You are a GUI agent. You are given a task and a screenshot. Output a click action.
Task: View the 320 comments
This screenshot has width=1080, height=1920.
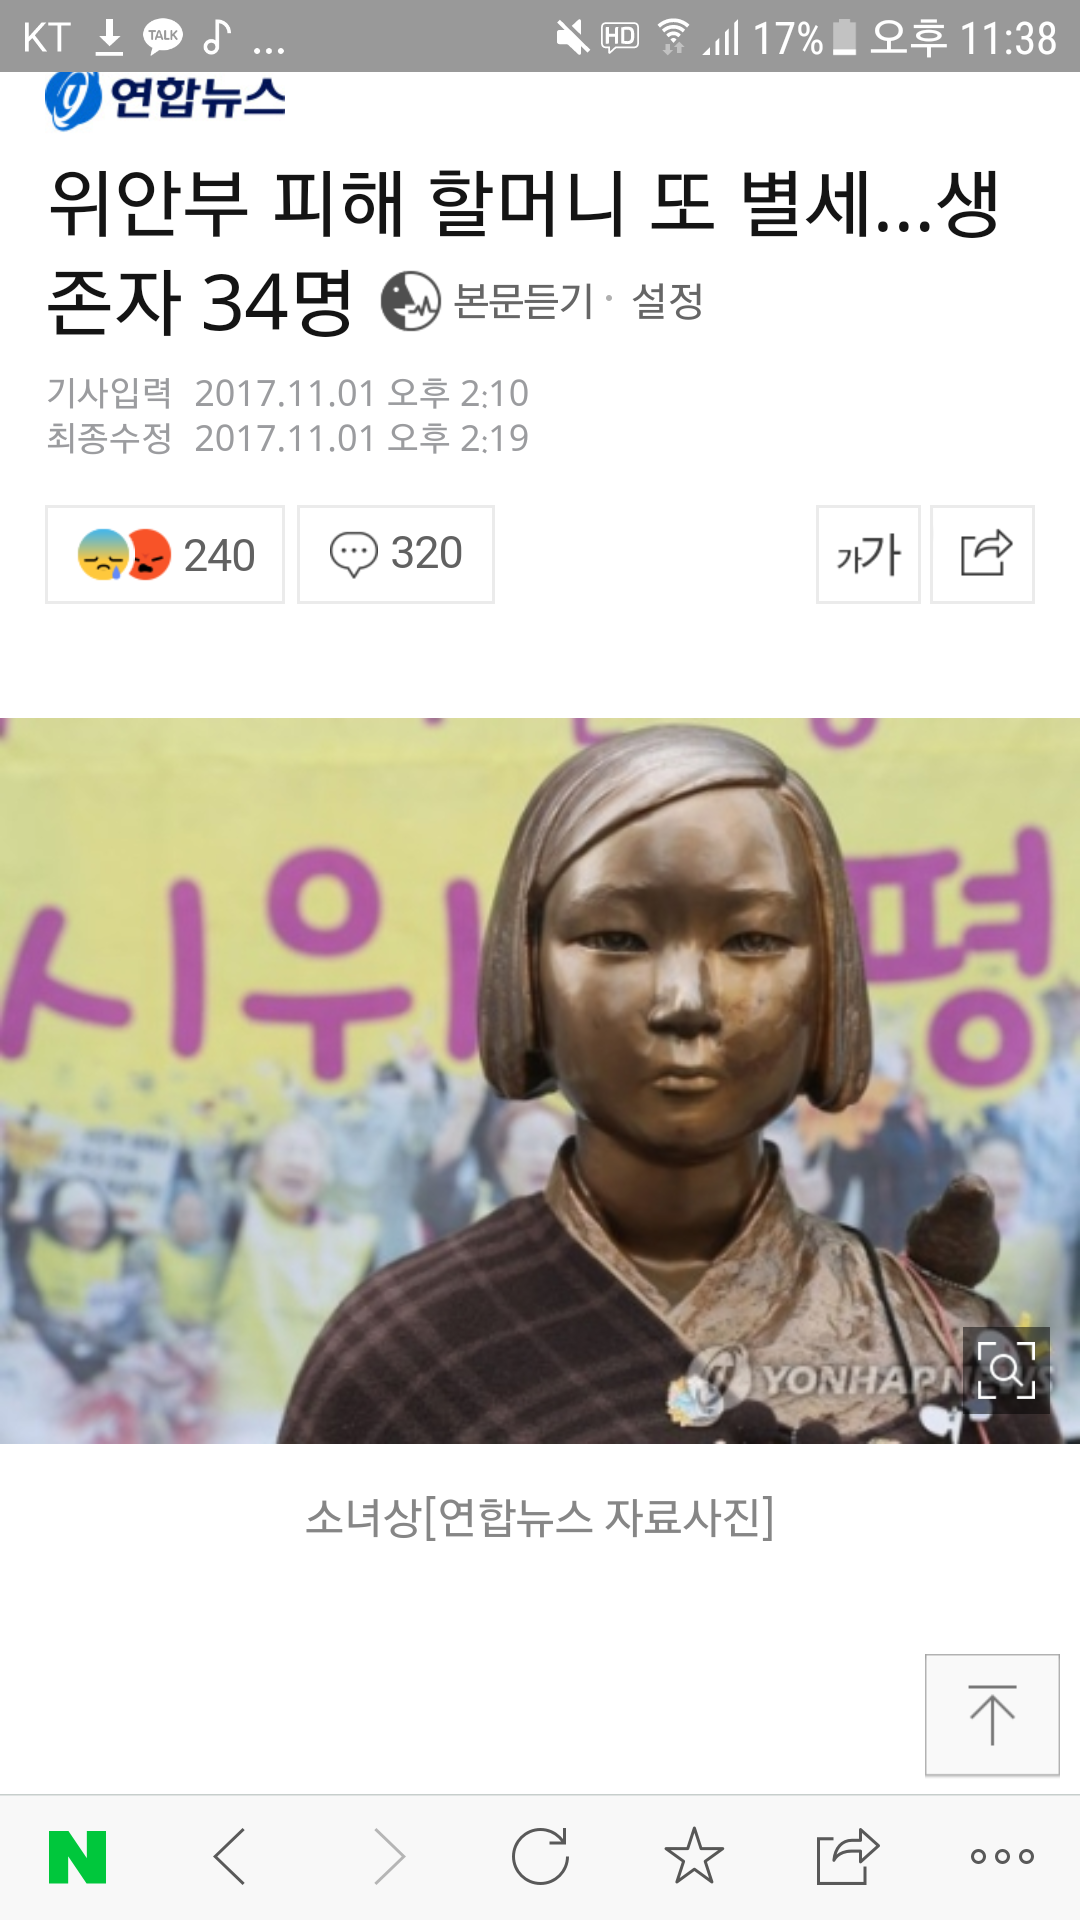pyautogui.click(x=396, y=555)
